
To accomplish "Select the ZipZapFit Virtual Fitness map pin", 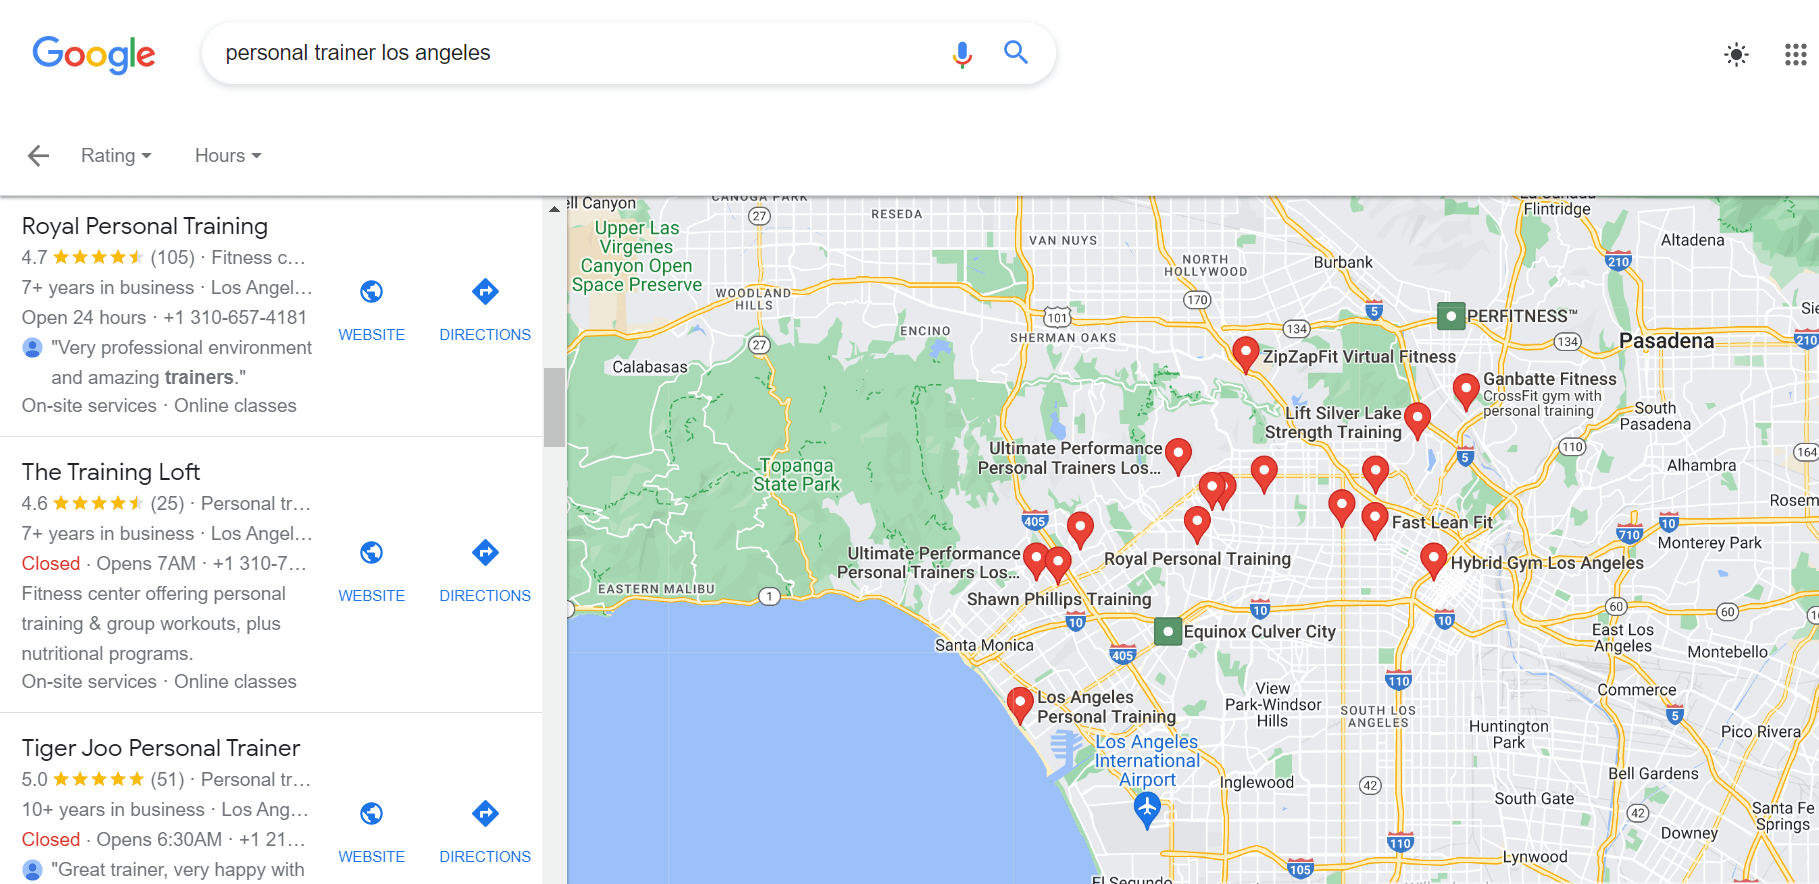I will point(1245,353).
